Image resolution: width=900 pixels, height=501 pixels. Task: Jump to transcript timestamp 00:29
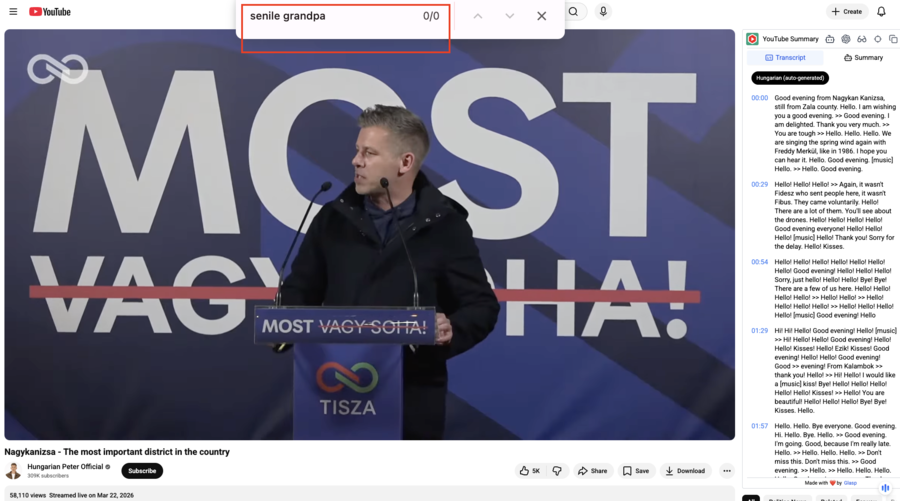tap(759, 185)
